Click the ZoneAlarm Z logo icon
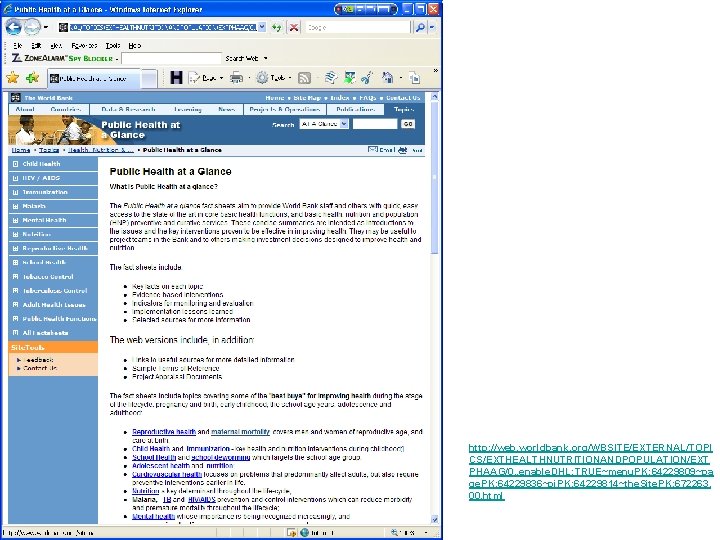 17,58
